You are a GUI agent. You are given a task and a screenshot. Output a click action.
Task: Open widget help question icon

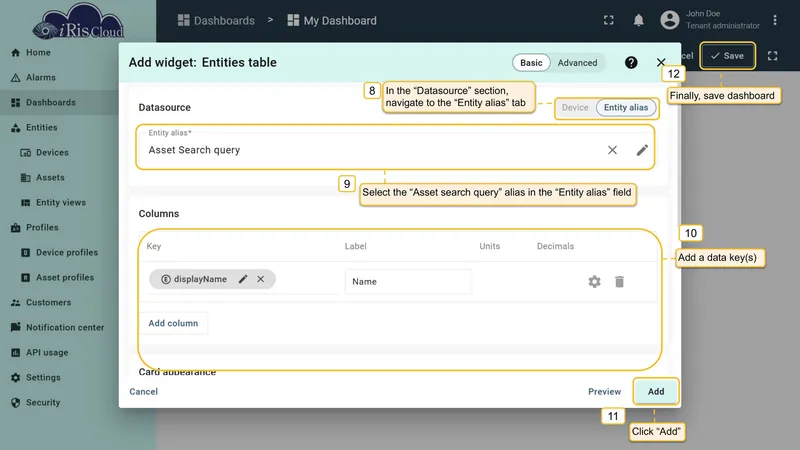pos(631,62)
